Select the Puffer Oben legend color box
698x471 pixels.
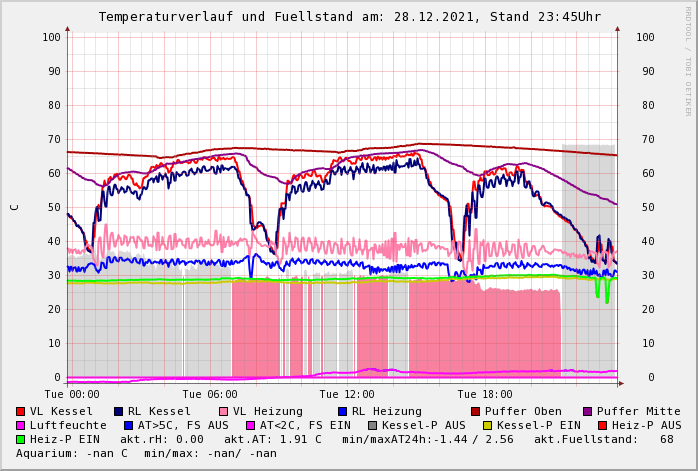pos(476,411)
